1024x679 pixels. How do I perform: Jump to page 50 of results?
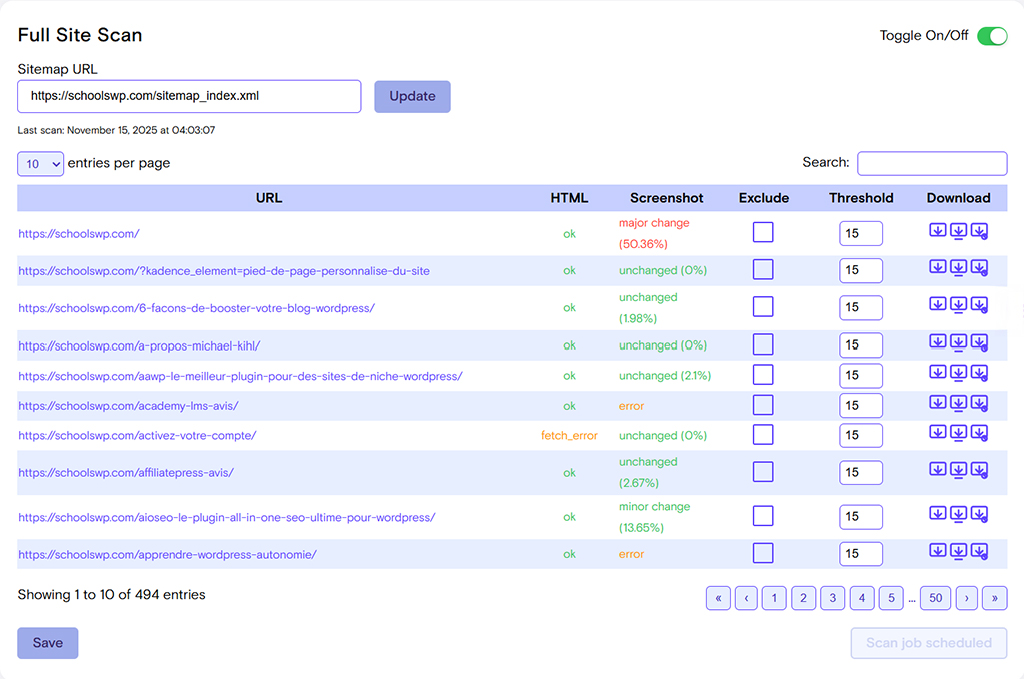tap(935, 597)
